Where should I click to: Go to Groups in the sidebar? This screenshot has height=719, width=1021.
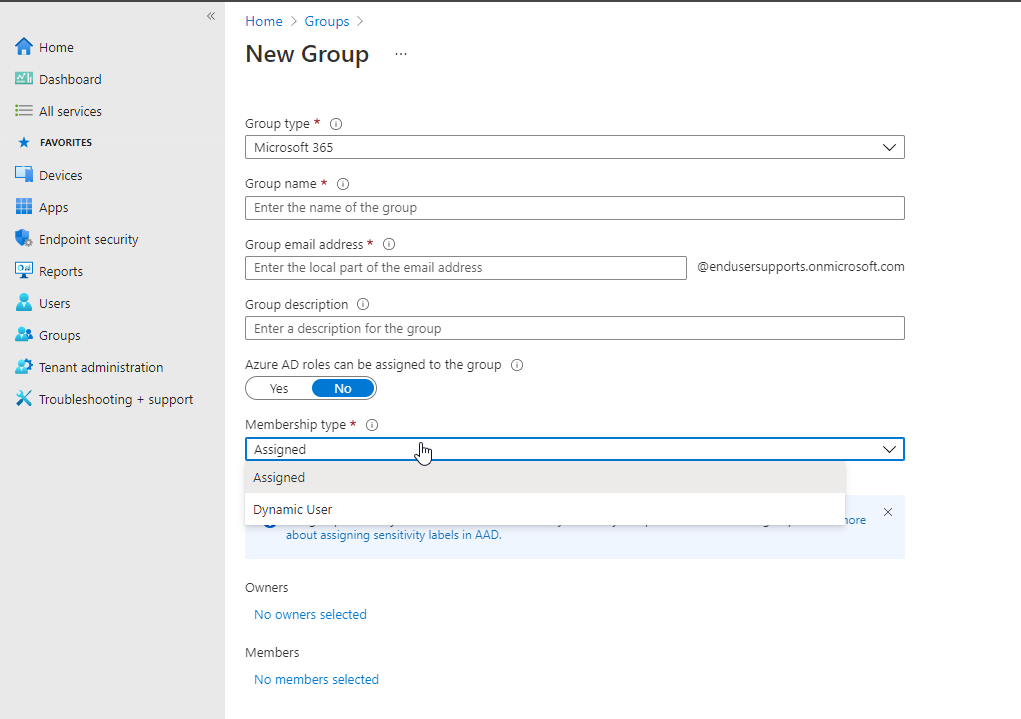[x=60, y=335]
